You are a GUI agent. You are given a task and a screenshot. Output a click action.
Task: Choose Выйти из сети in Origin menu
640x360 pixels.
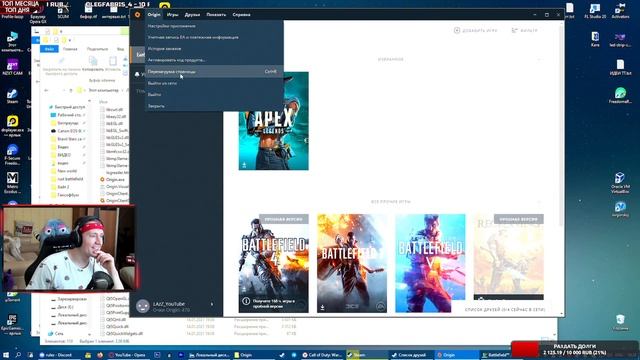point(214,83)
